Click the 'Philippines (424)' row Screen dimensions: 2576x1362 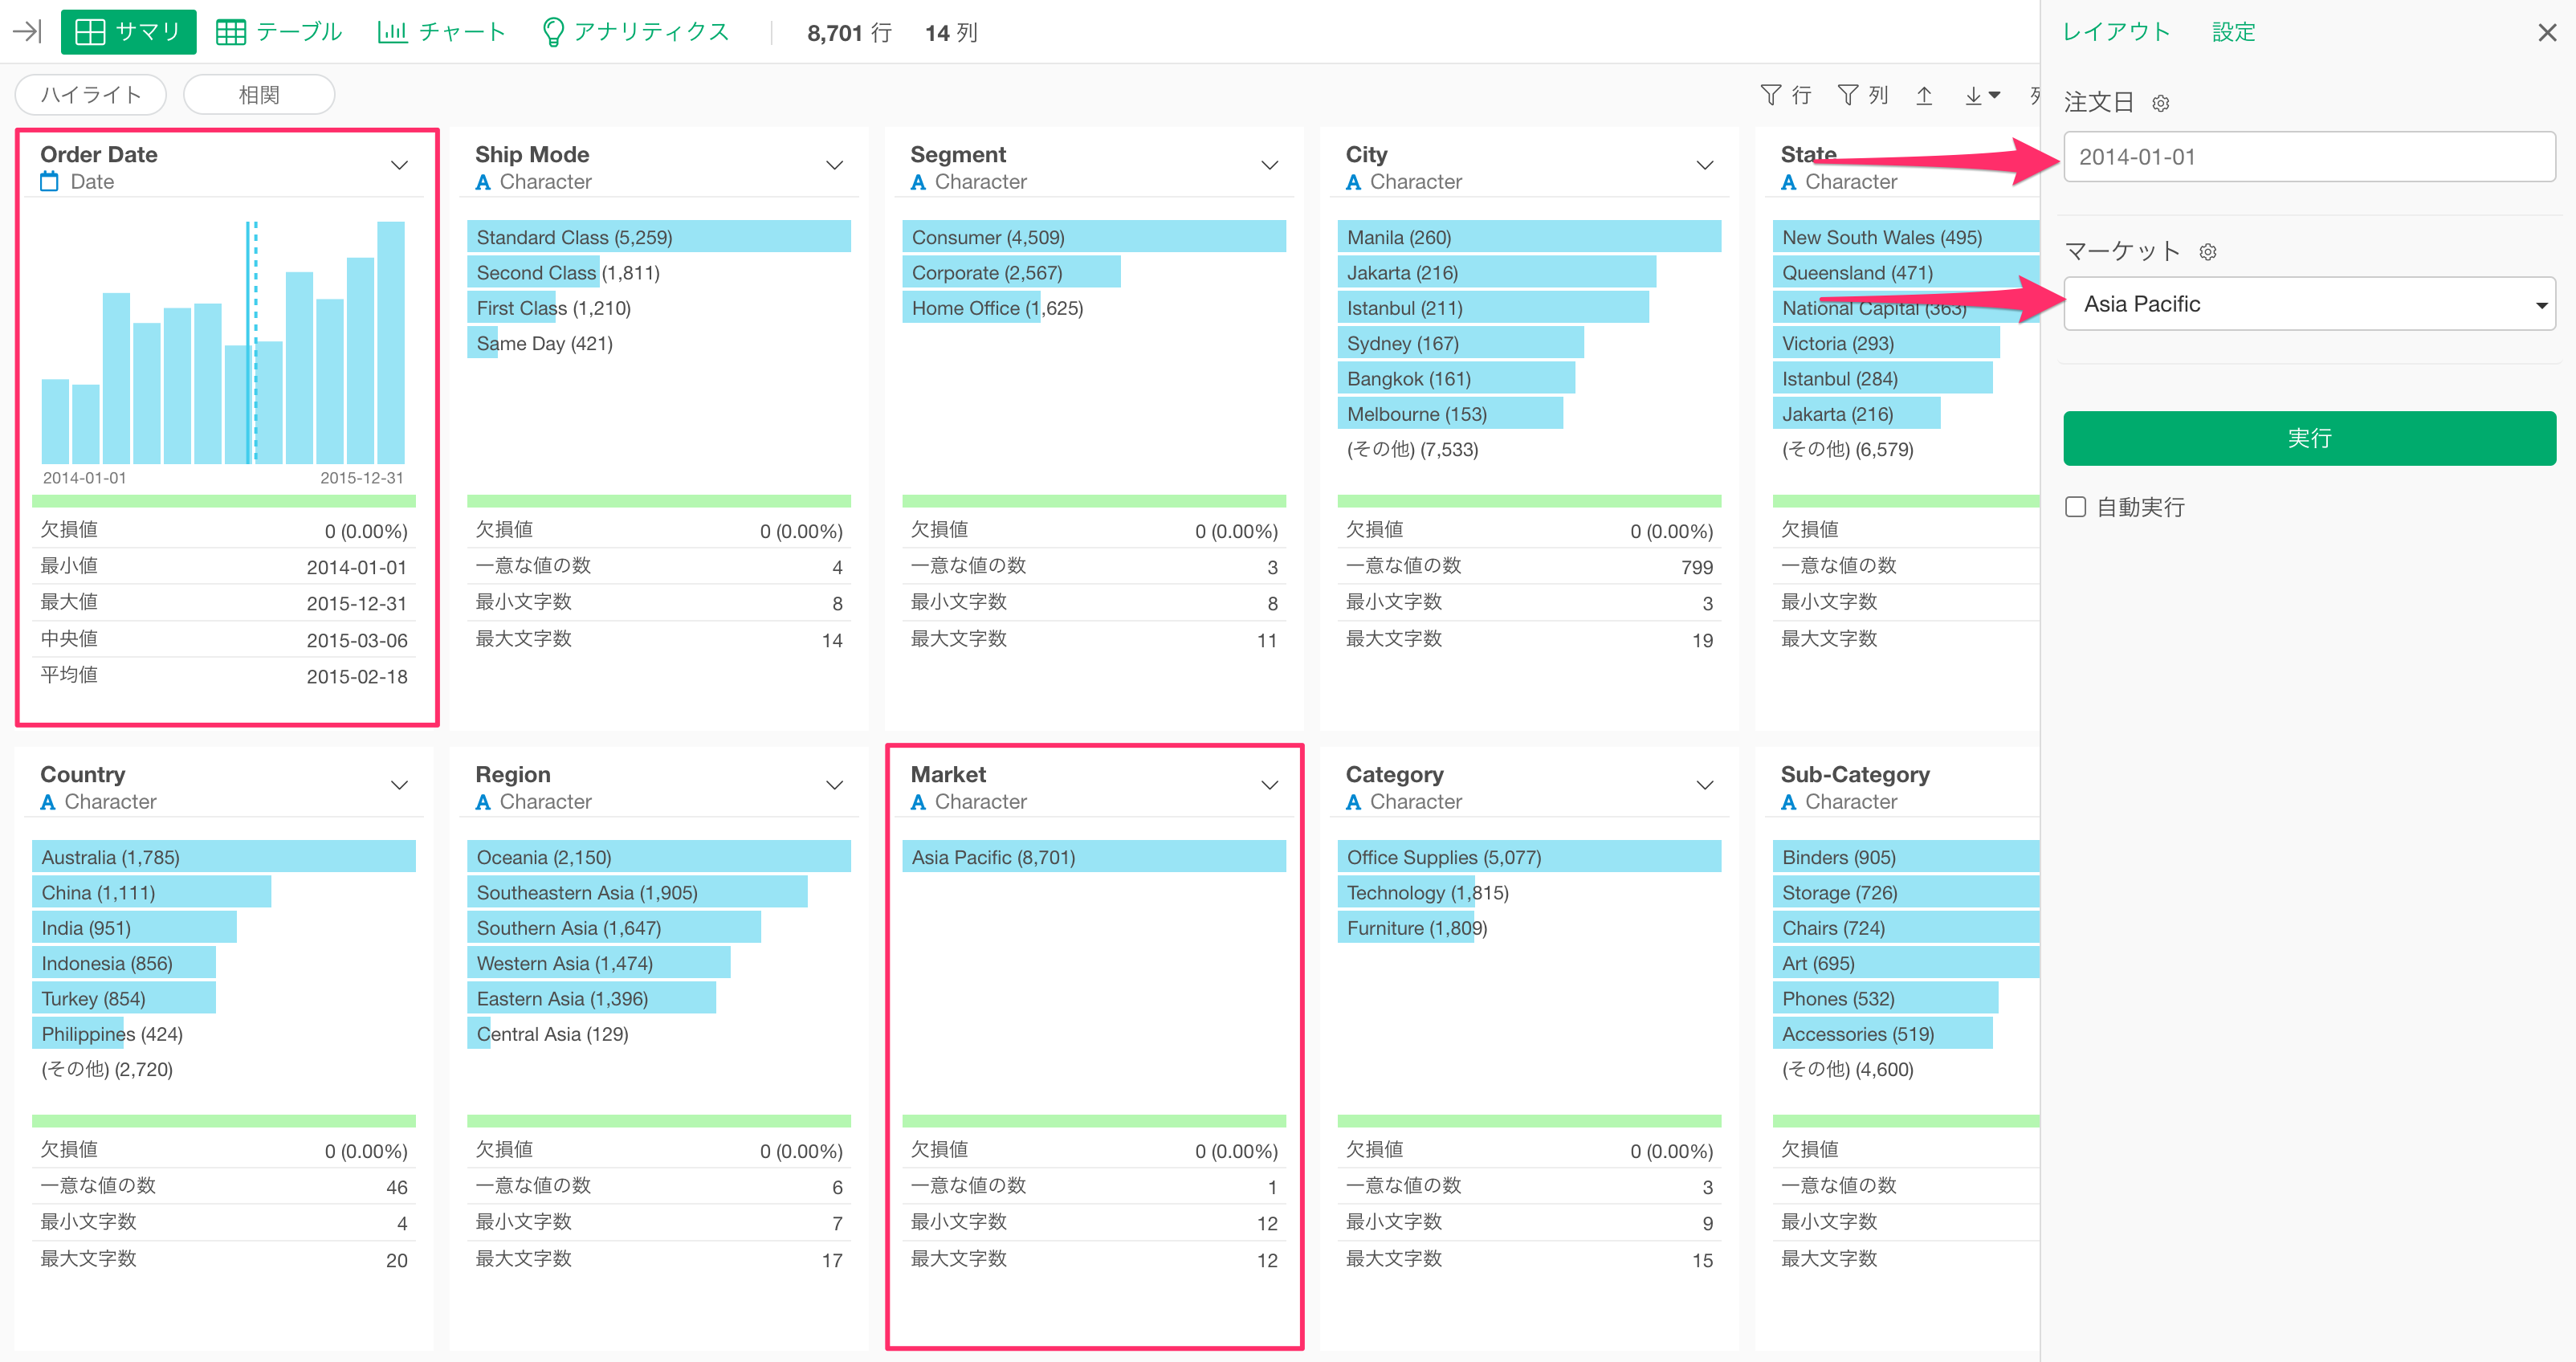click(223, 1034)
